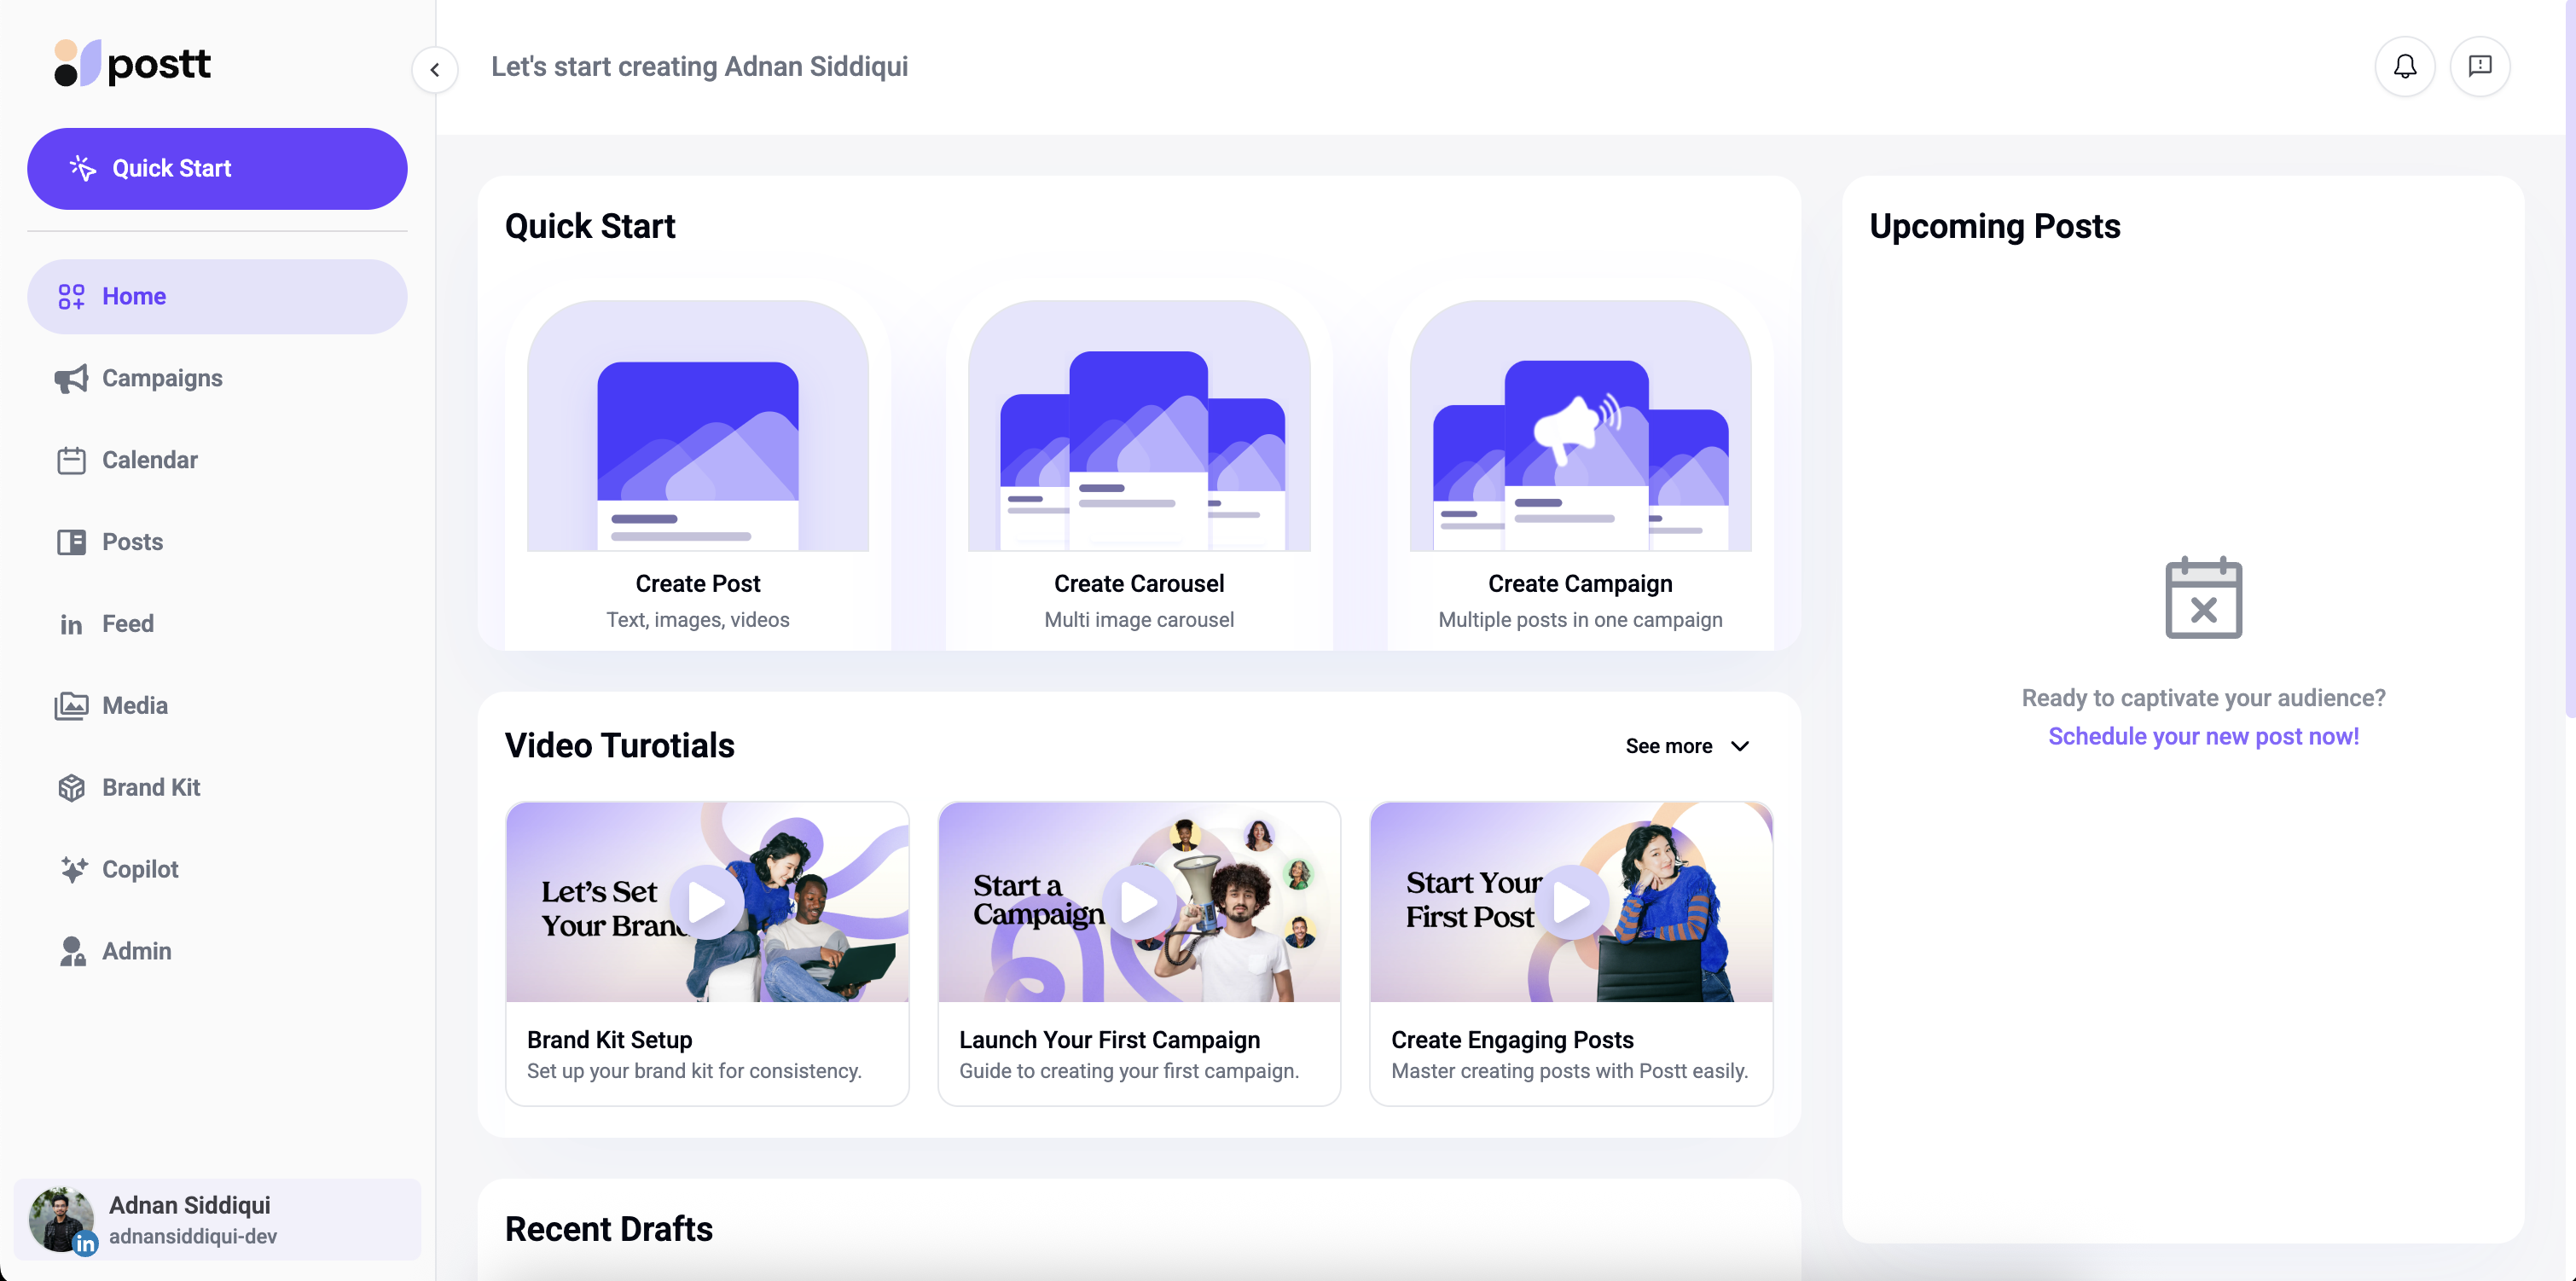Click the chevron next to See more
The image size is (2576, 1281).
[1740, 747]
